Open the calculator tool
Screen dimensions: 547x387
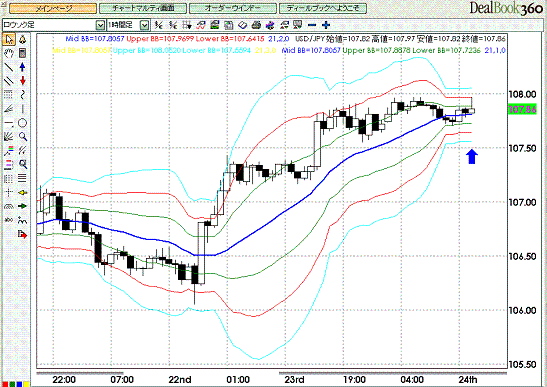[23, 53]
